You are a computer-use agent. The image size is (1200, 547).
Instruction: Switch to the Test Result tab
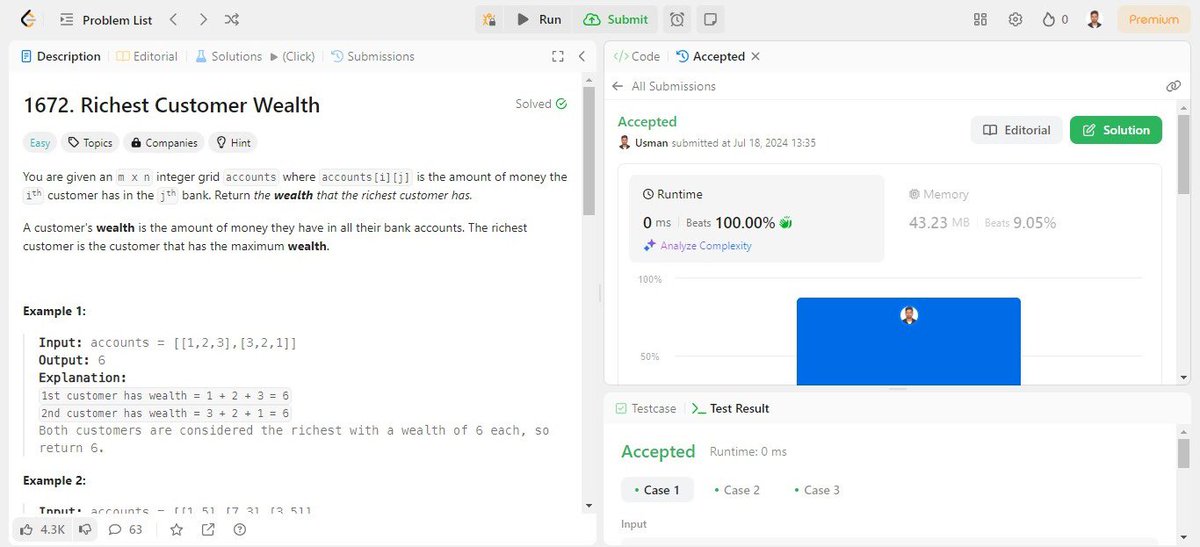click(x=731, y=408)
